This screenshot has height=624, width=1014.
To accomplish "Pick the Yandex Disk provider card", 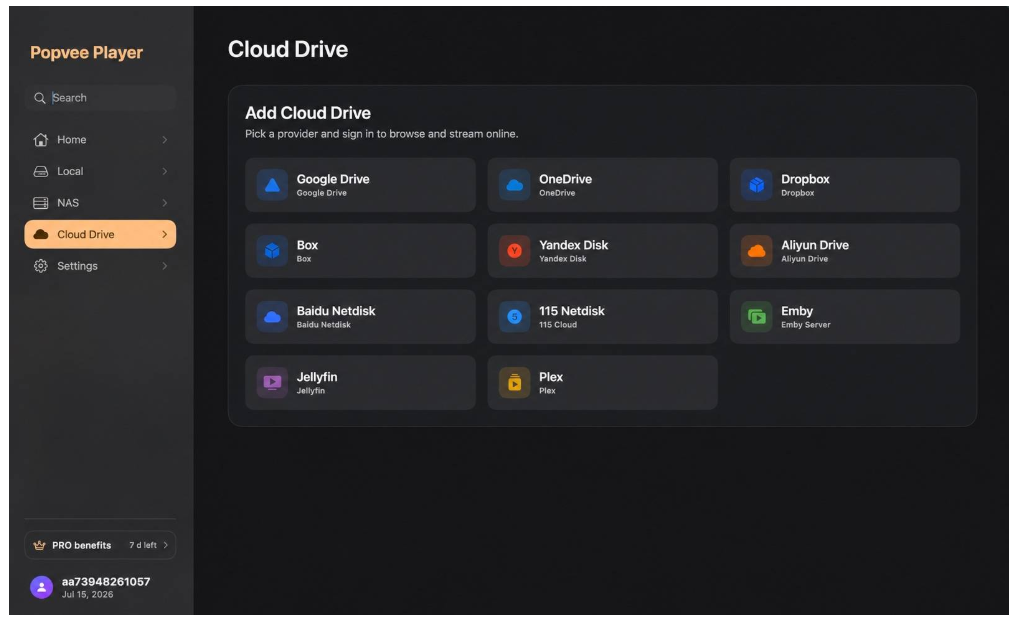I will coord(602,251).
